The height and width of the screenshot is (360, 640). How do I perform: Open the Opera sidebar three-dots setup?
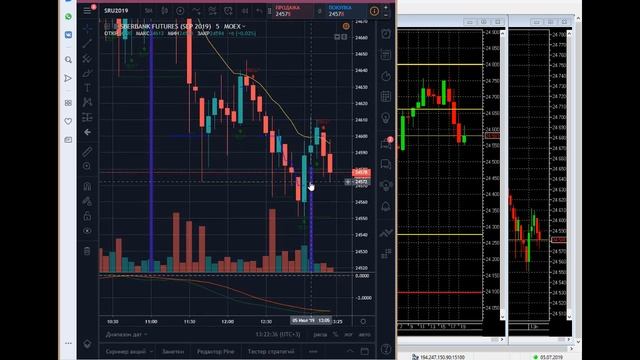[x=68, y=343]
